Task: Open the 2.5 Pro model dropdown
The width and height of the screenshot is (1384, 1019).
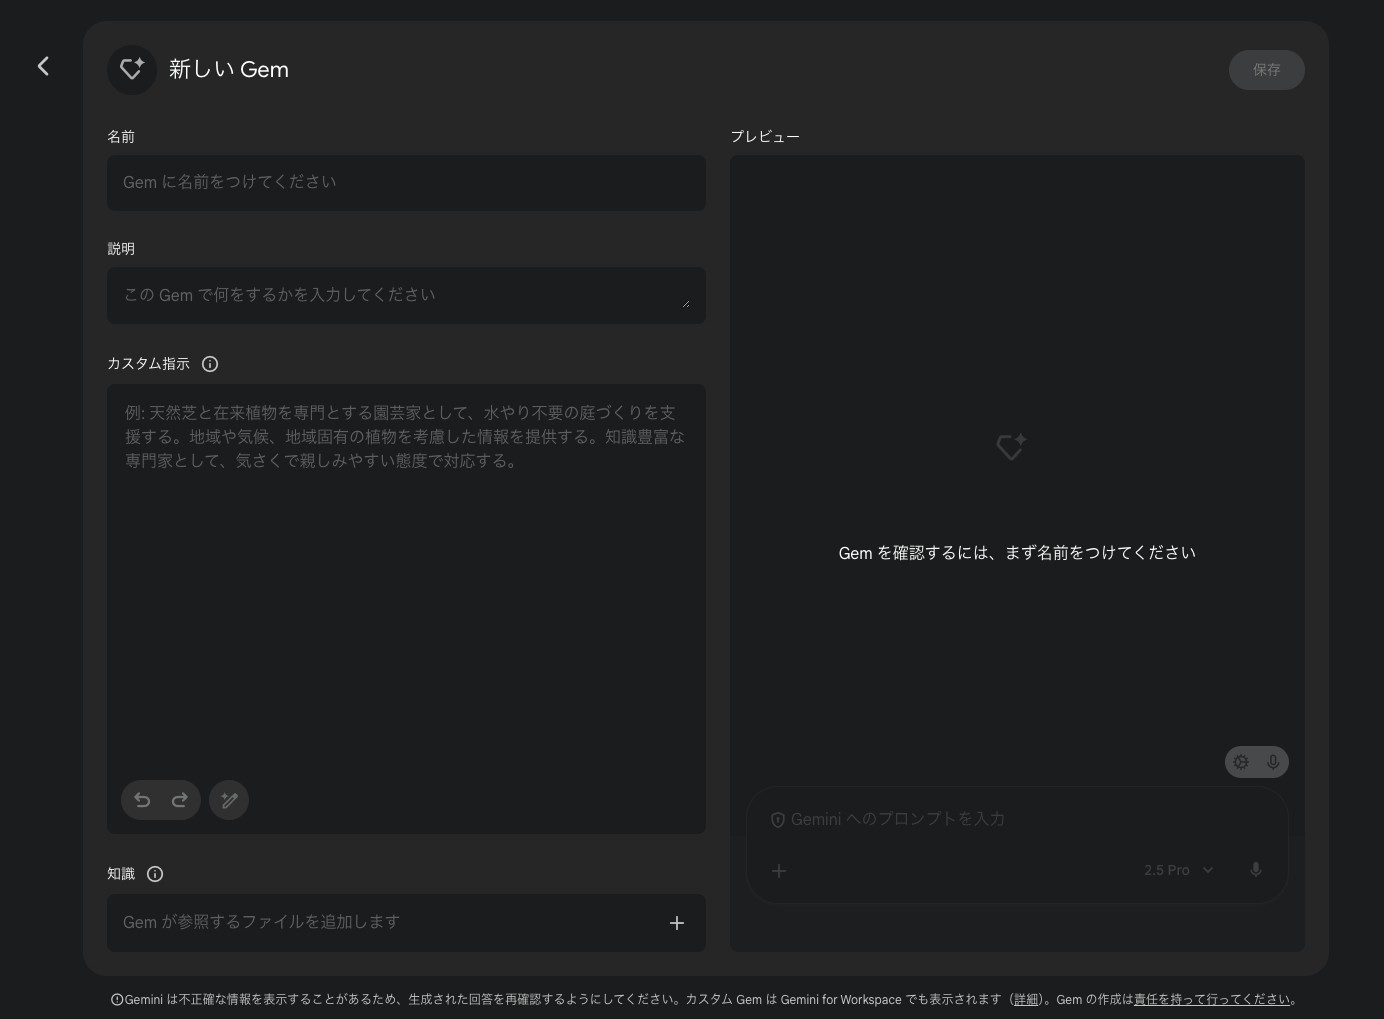Action: [x=1178, y=870]
